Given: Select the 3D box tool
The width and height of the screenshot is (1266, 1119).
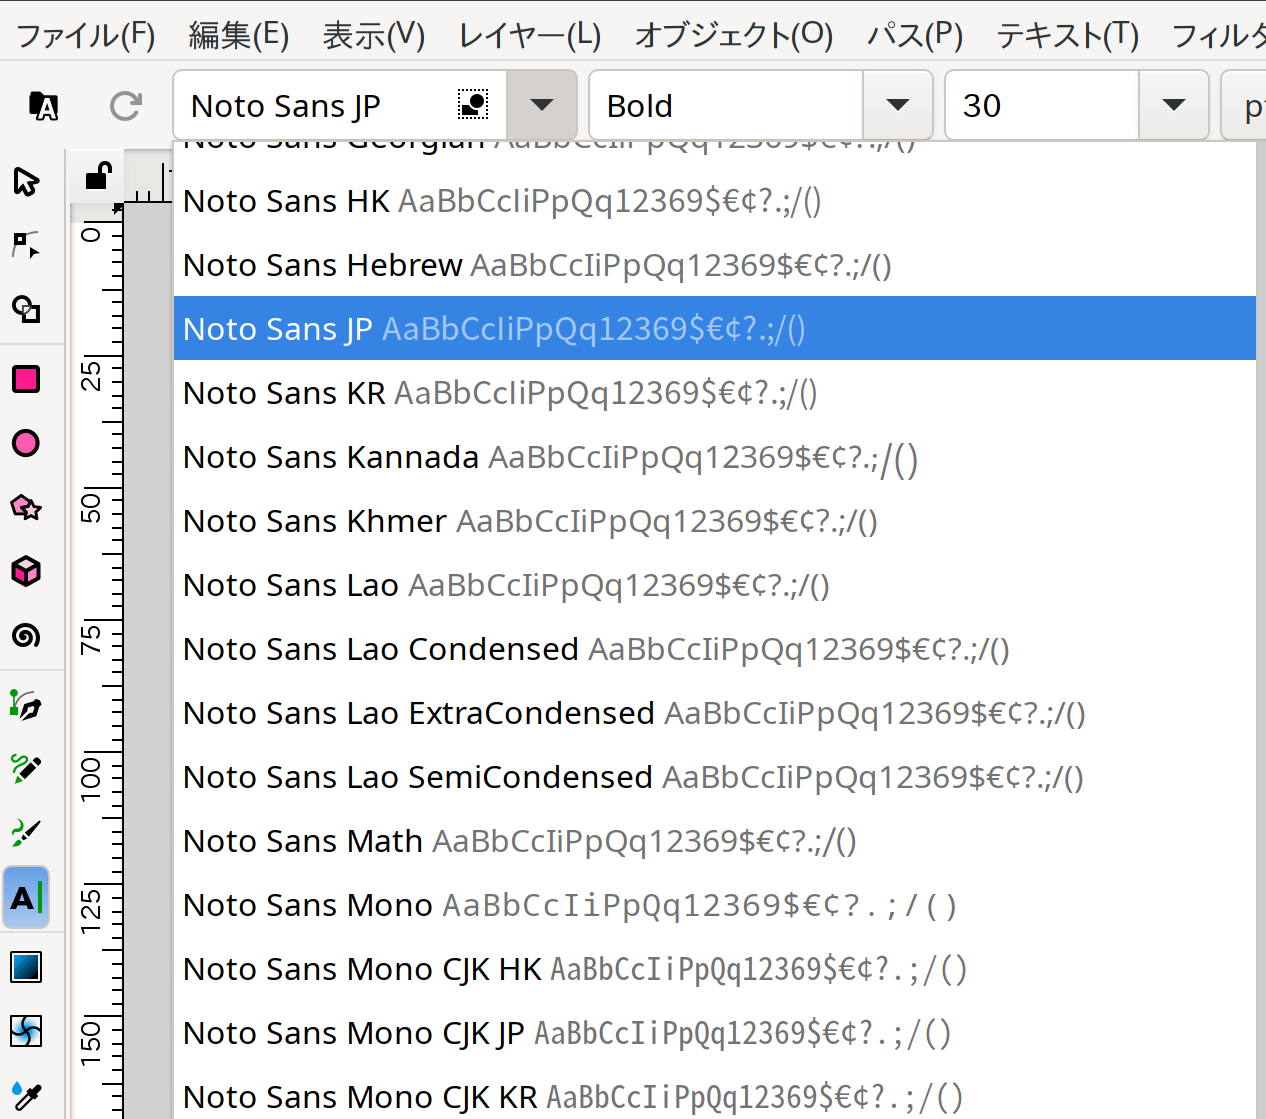Looking at the screenshot, I should click(x=26, y=571).
